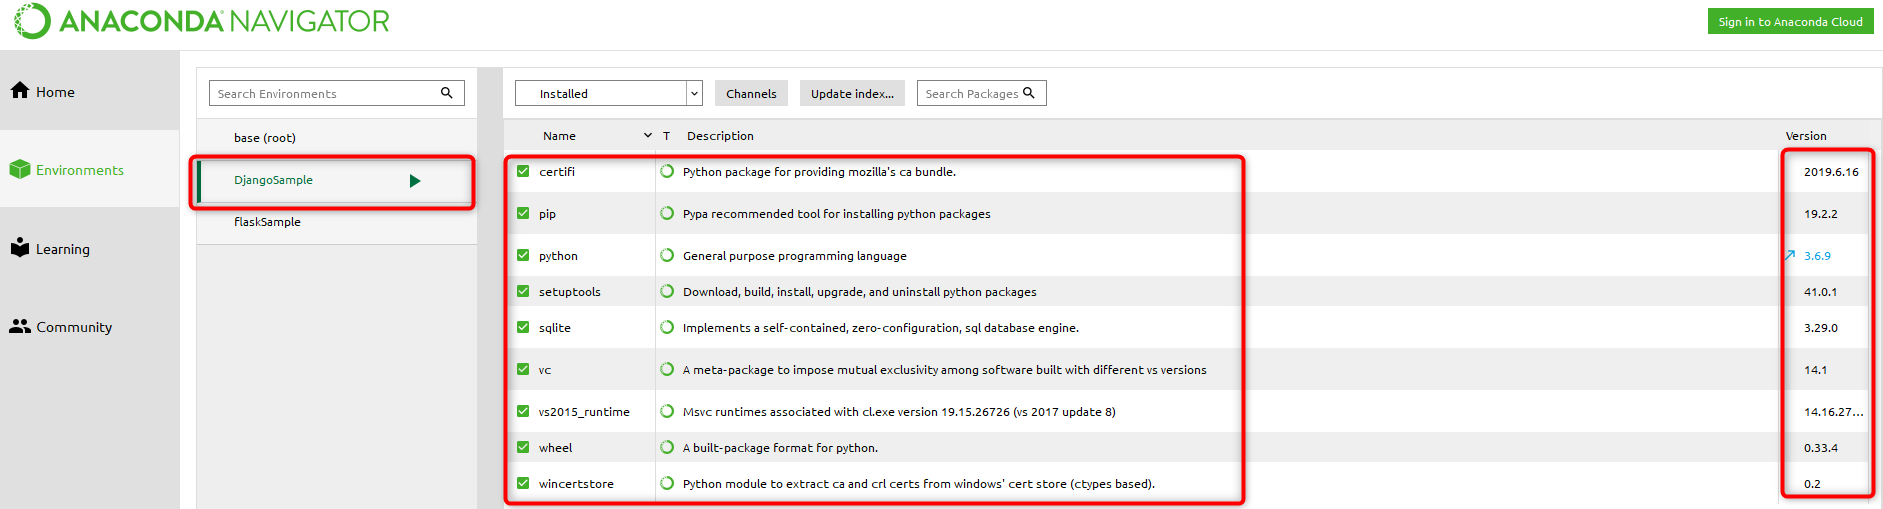Click the status circle icon for certifi
Viewport: 1883px width, 509px height.
tap(667, 171)
